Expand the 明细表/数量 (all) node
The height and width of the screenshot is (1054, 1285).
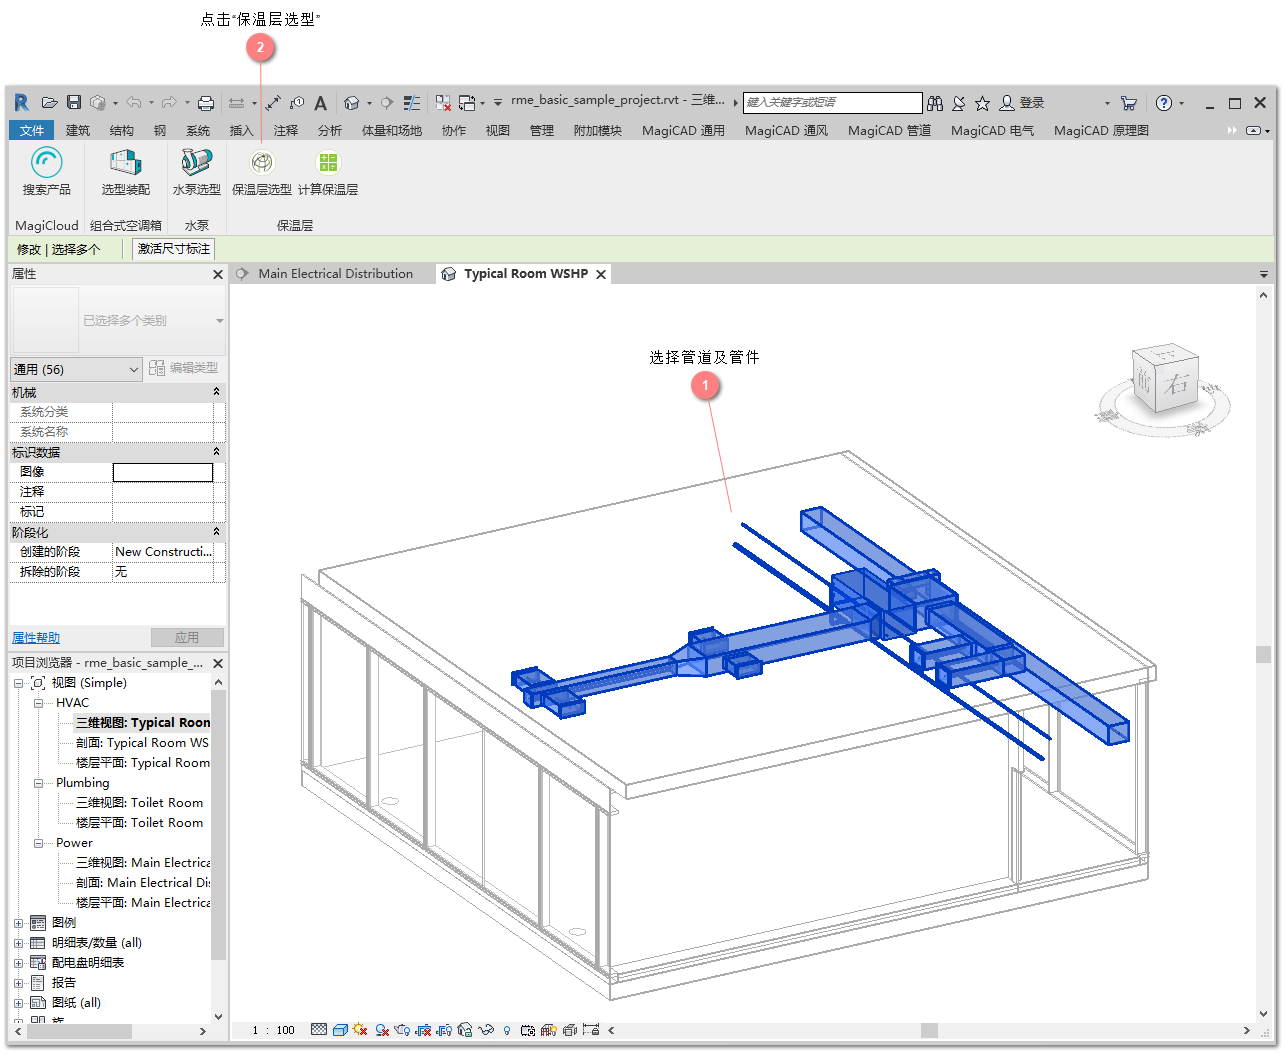pyautogui.click(x=18, y=943)
